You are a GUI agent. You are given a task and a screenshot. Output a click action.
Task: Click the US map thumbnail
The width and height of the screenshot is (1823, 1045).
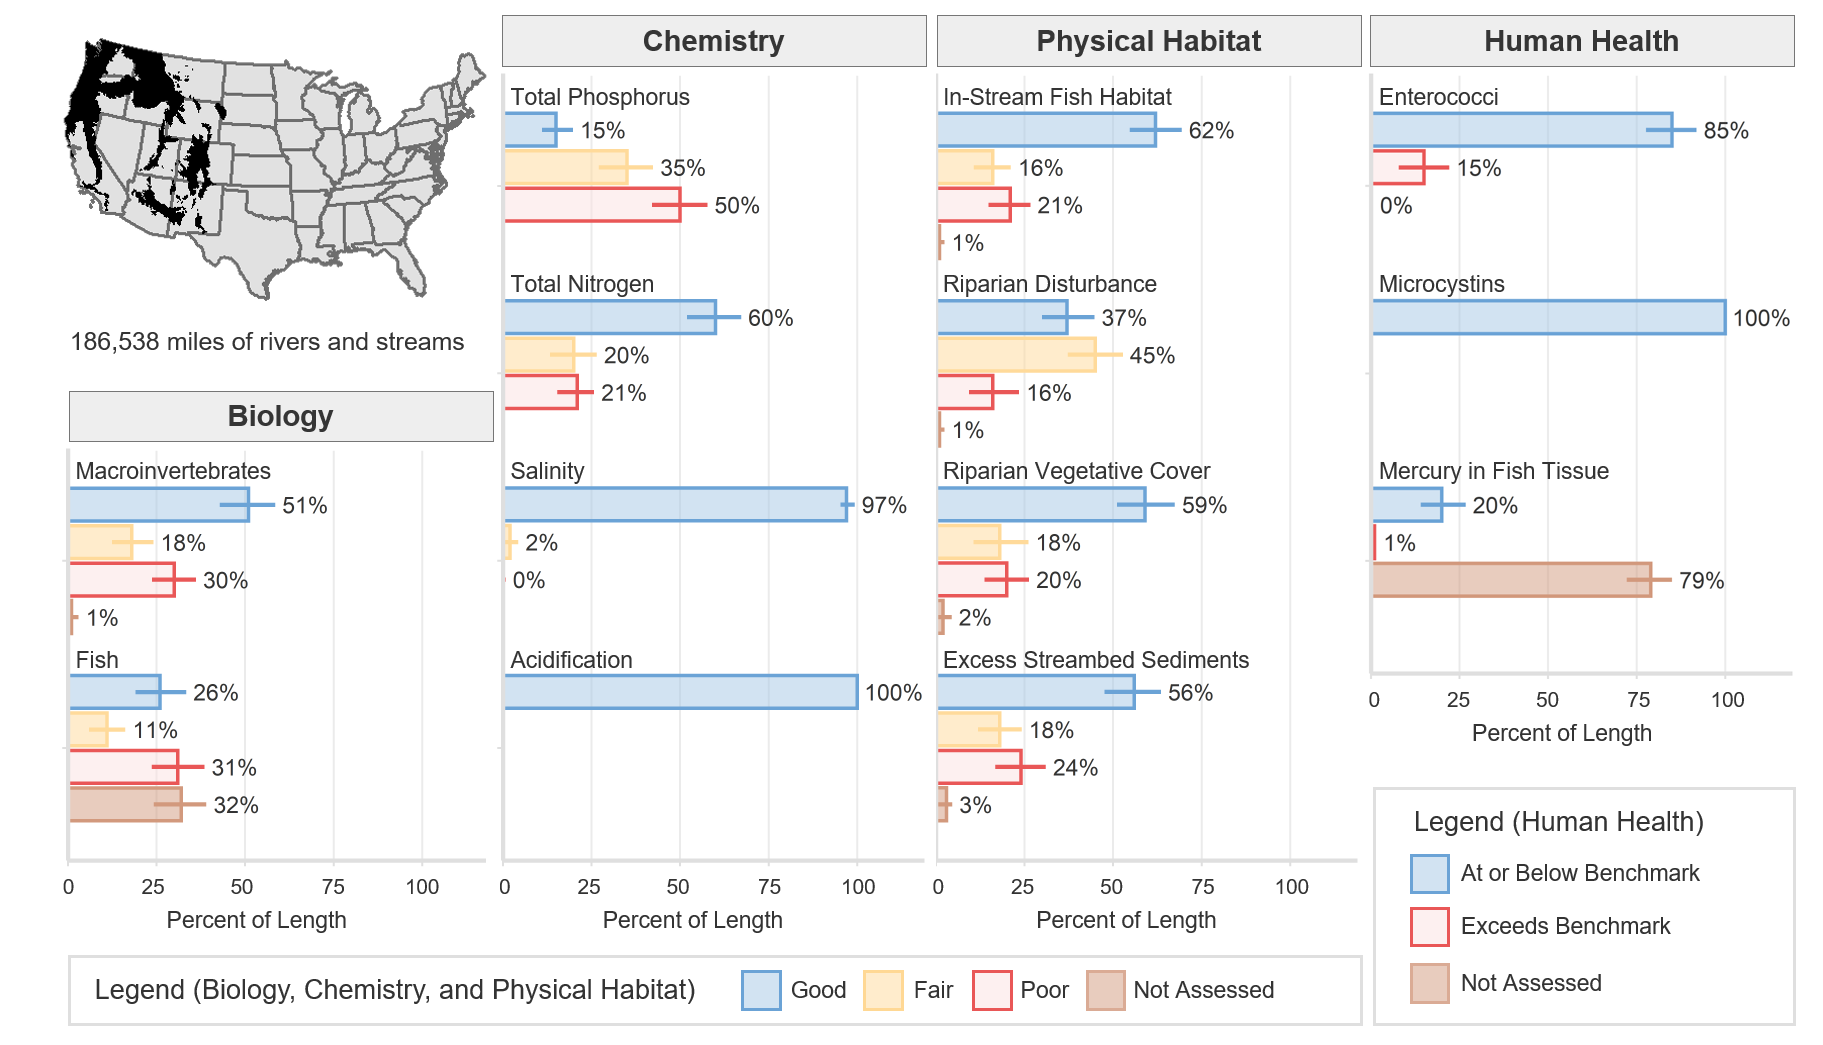coord(270,170)
